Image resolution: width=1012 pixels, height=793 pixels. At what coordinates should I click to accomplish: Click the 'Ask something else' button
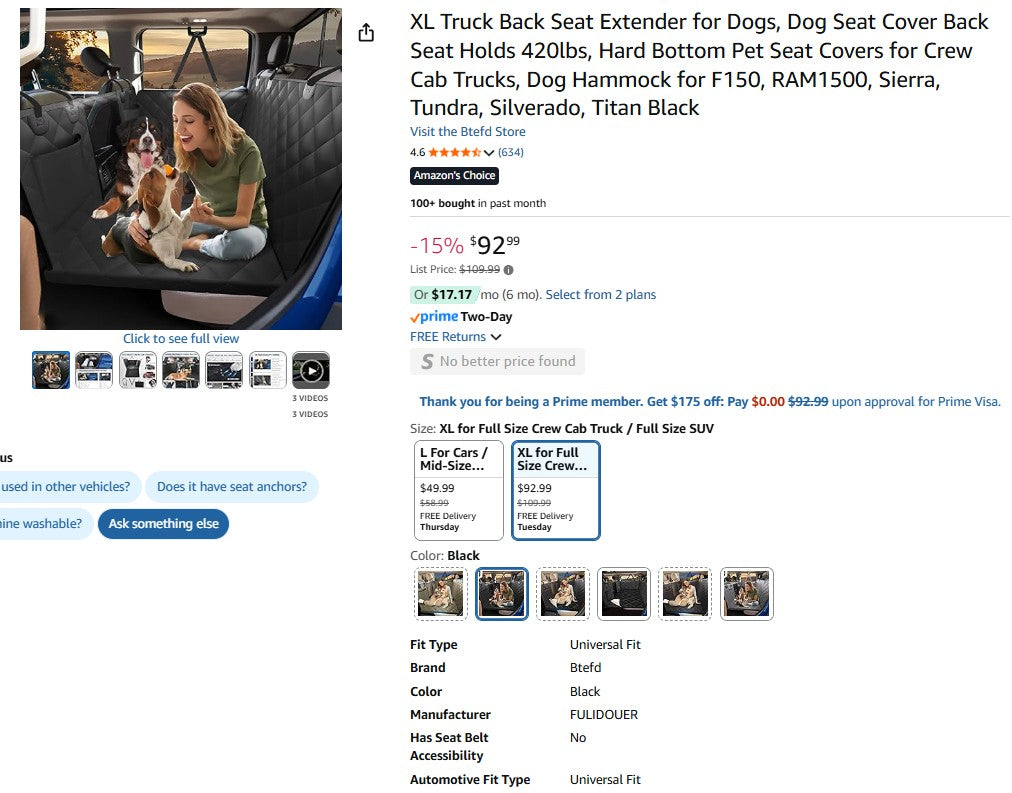[163, 523]
